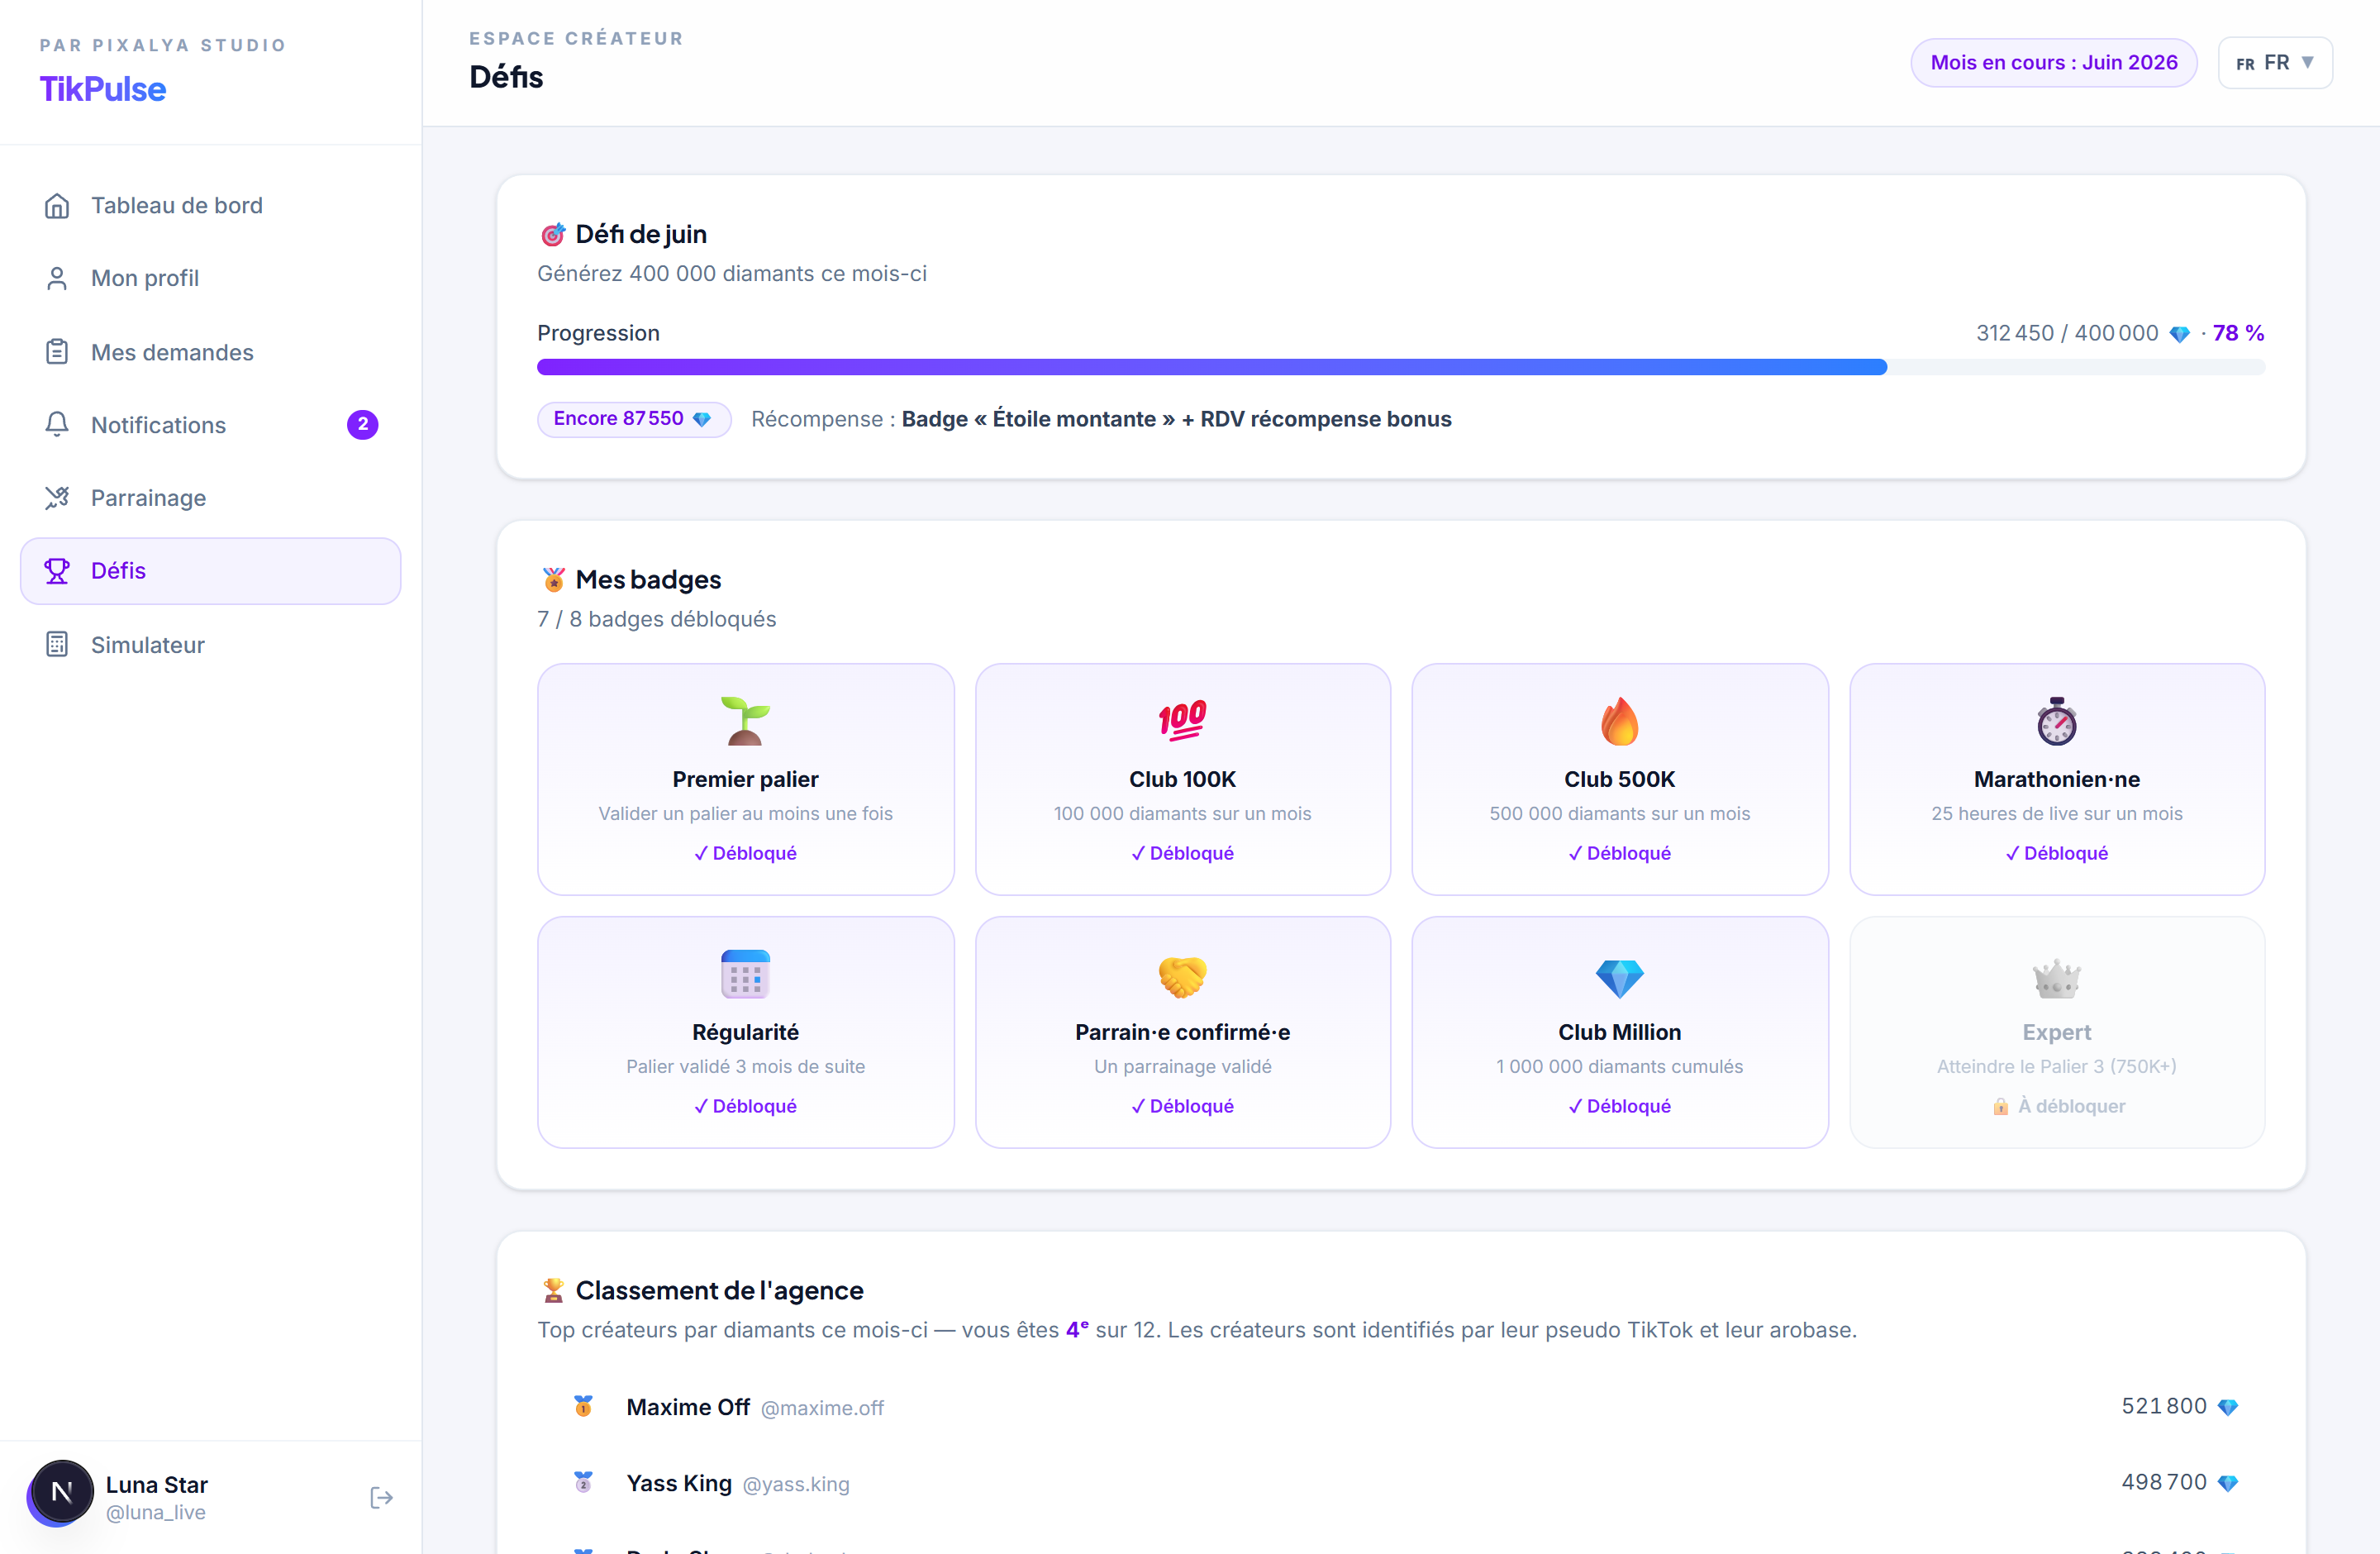The width and height of the screenshot is (2380, 1554).
Task: Click the @luna_live handle
Action: (x=156, y=1512)
